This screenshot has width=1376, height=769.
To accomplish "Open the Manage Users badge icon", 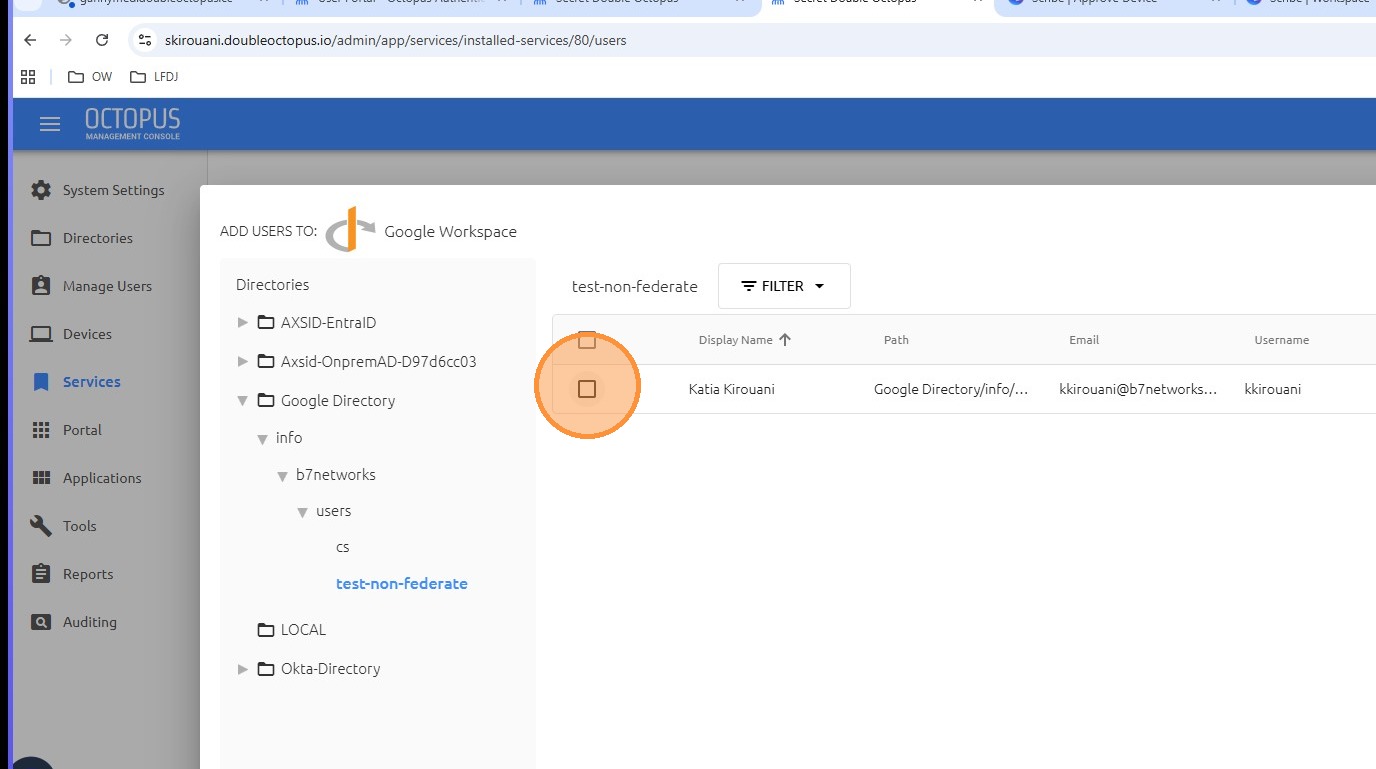I will click(41, 286).
